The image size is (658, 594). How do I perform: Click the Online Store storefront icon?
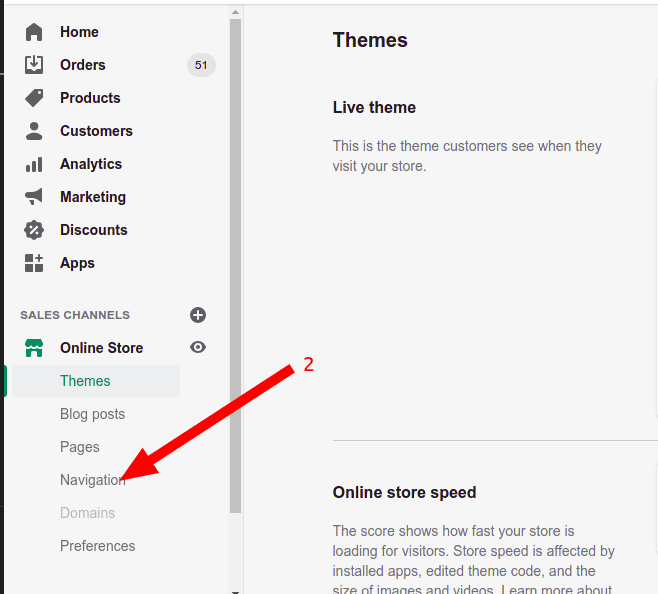pyautogui.click(x=34, y=348)
